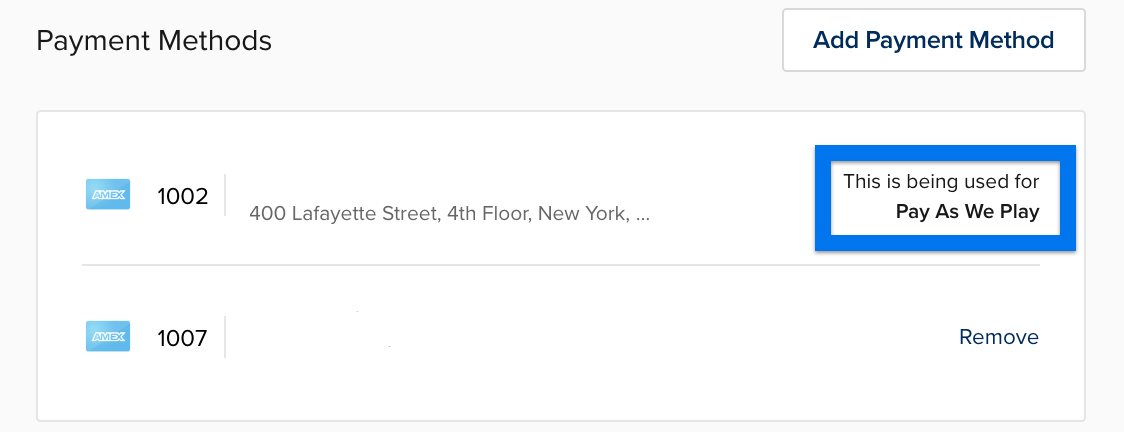Click the word "New York" in the address
This screenshot has width=1124, height=440.
click(584, 214)
